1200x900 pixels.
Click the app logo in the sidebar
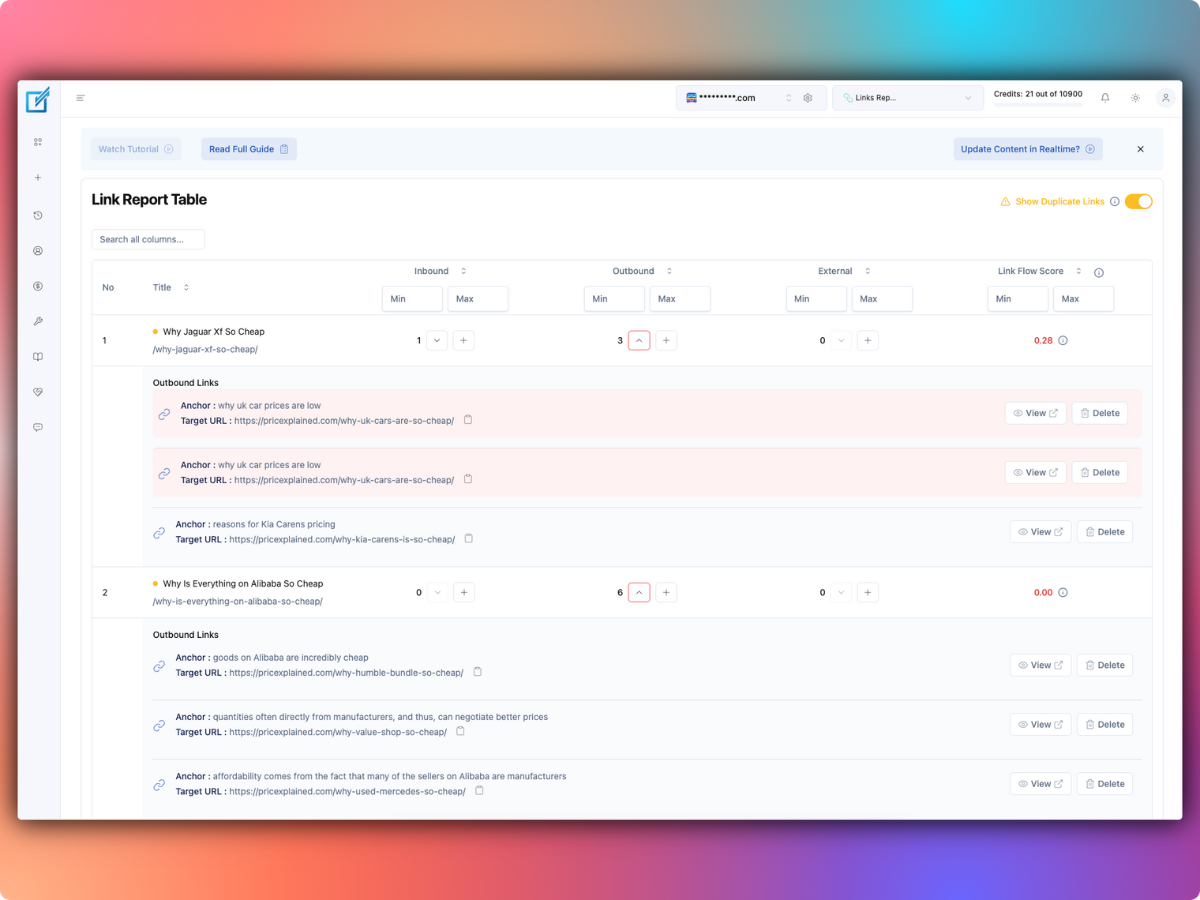coord(37,100)
